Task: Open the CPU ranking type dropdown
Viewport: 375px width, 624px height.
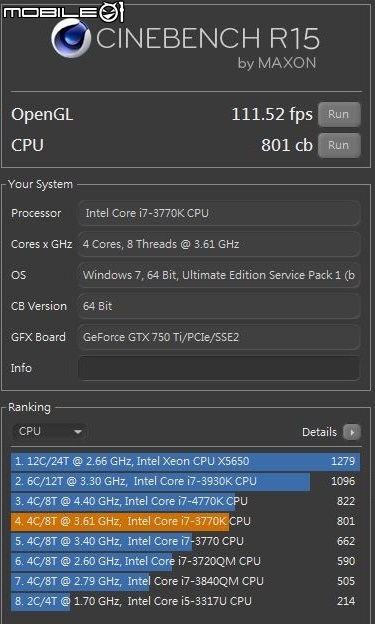Action: pyautogui.click(x=49, y=431)
